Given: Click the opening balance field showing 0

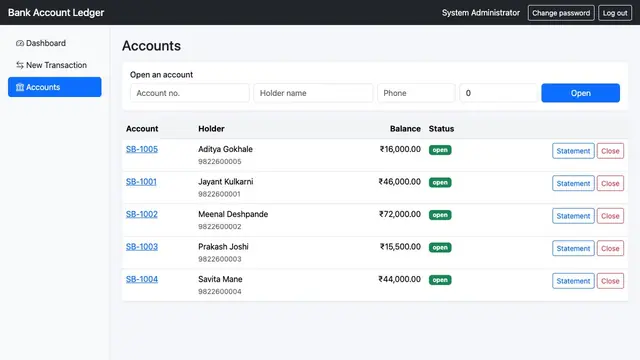Looking at the screenshot, I should click(498, 93).
